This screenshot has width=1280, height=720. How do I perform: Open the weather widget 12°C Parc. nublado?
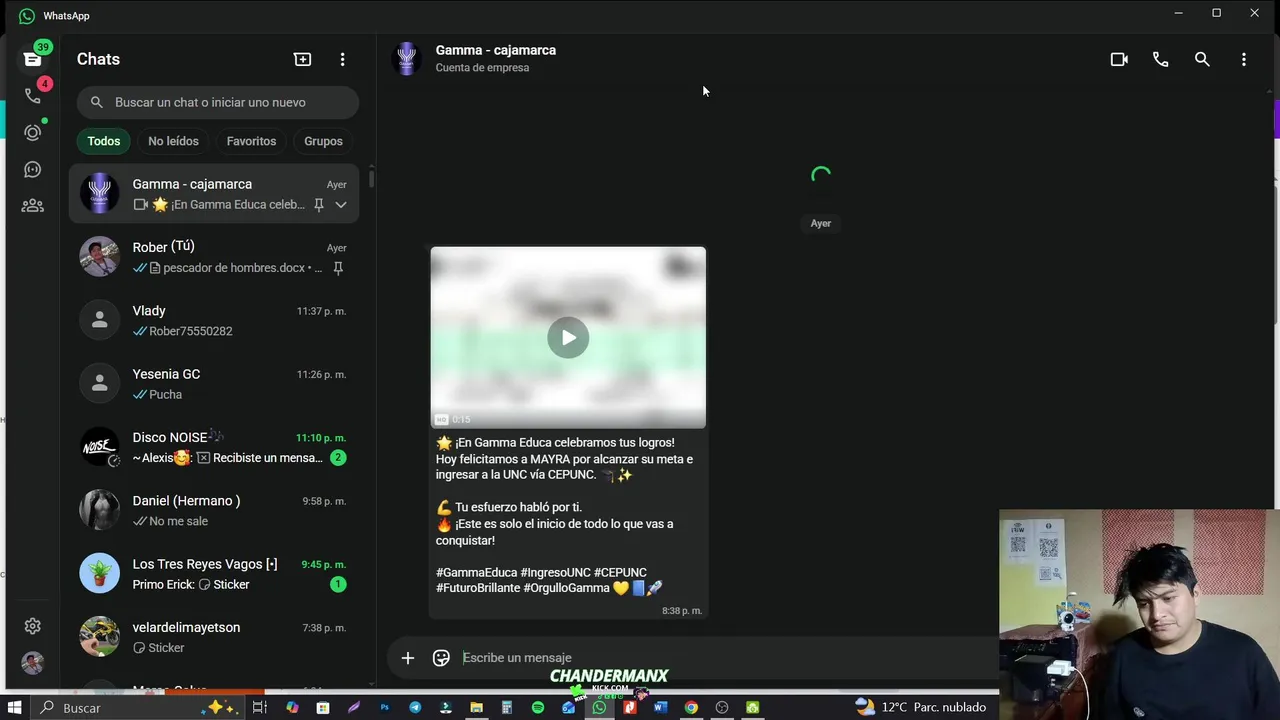[921, 708]
